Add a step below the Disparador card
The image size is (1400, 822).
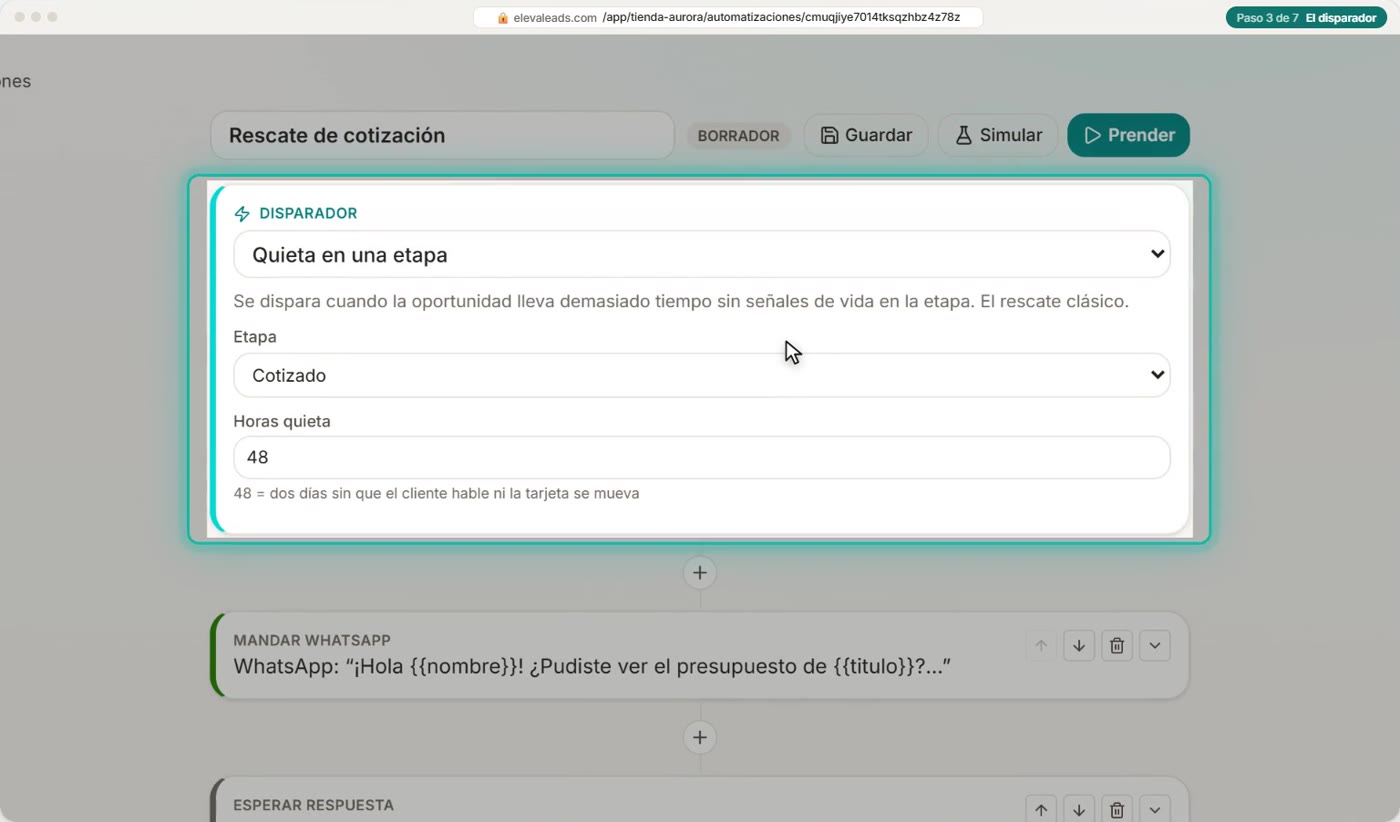pyautogui.click(x=700, y=573)
